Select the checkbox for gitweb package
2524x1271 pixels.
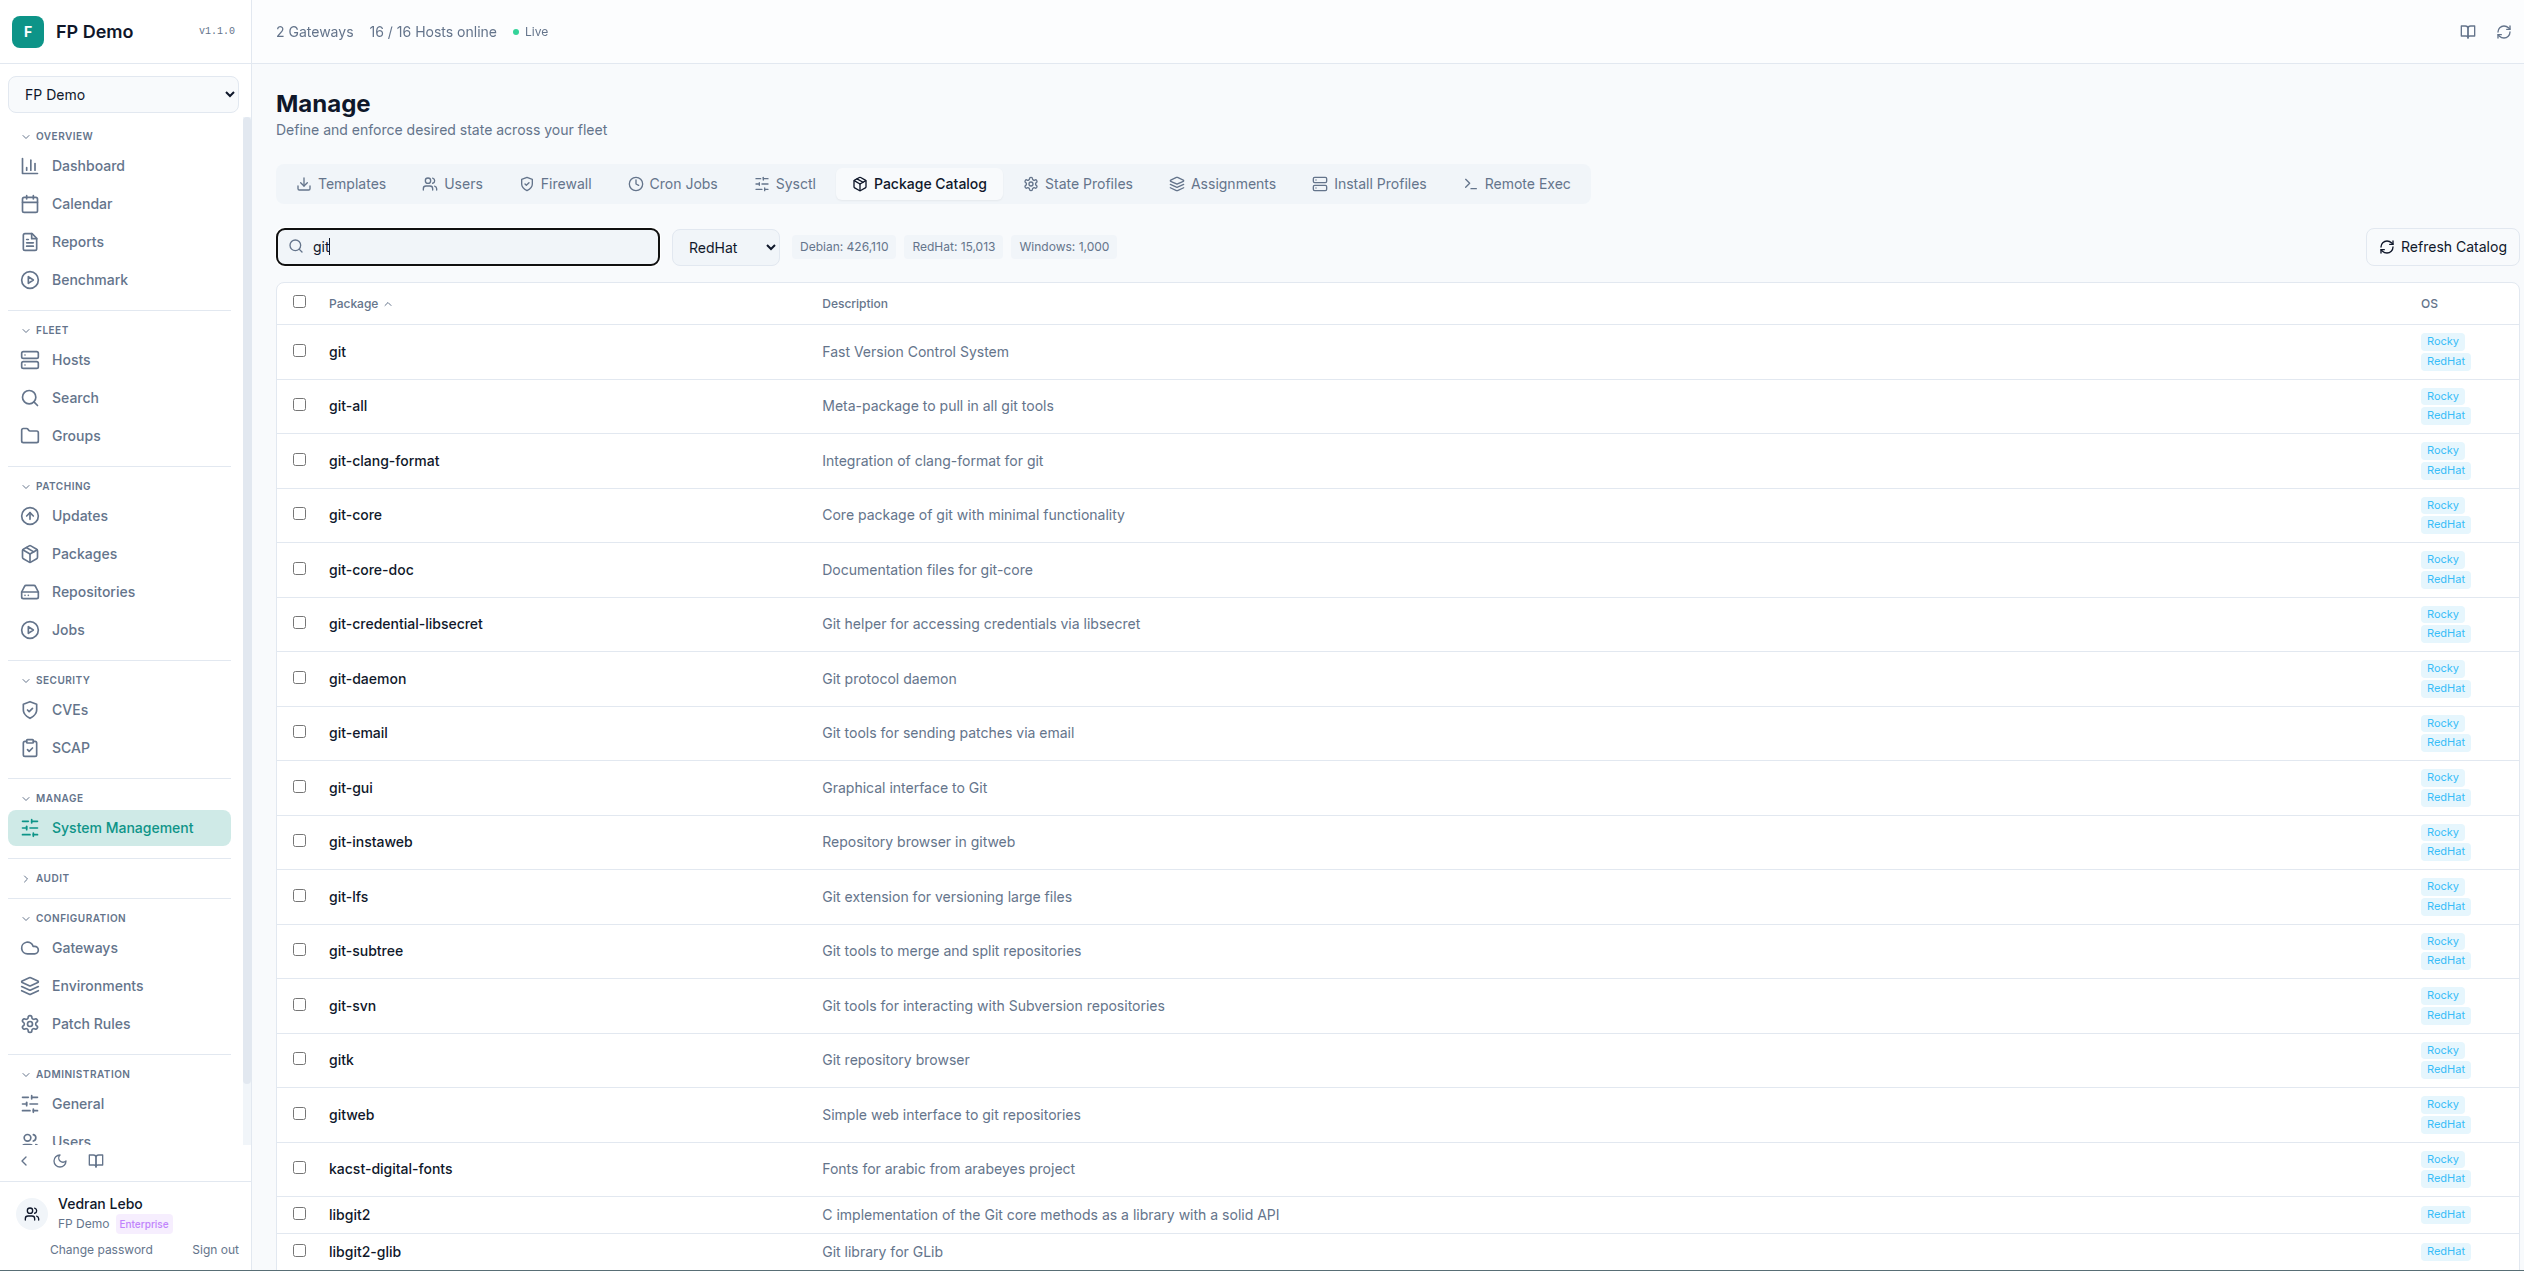click(x=300, y=1114)
